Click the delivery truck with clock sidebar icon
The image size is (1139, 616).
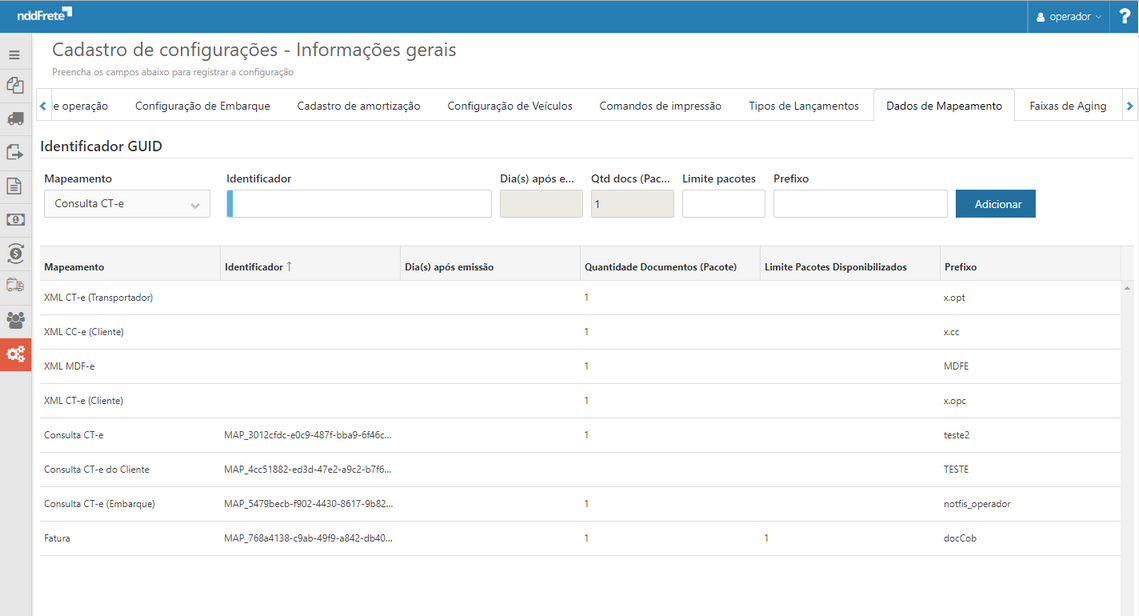(14, 287)
